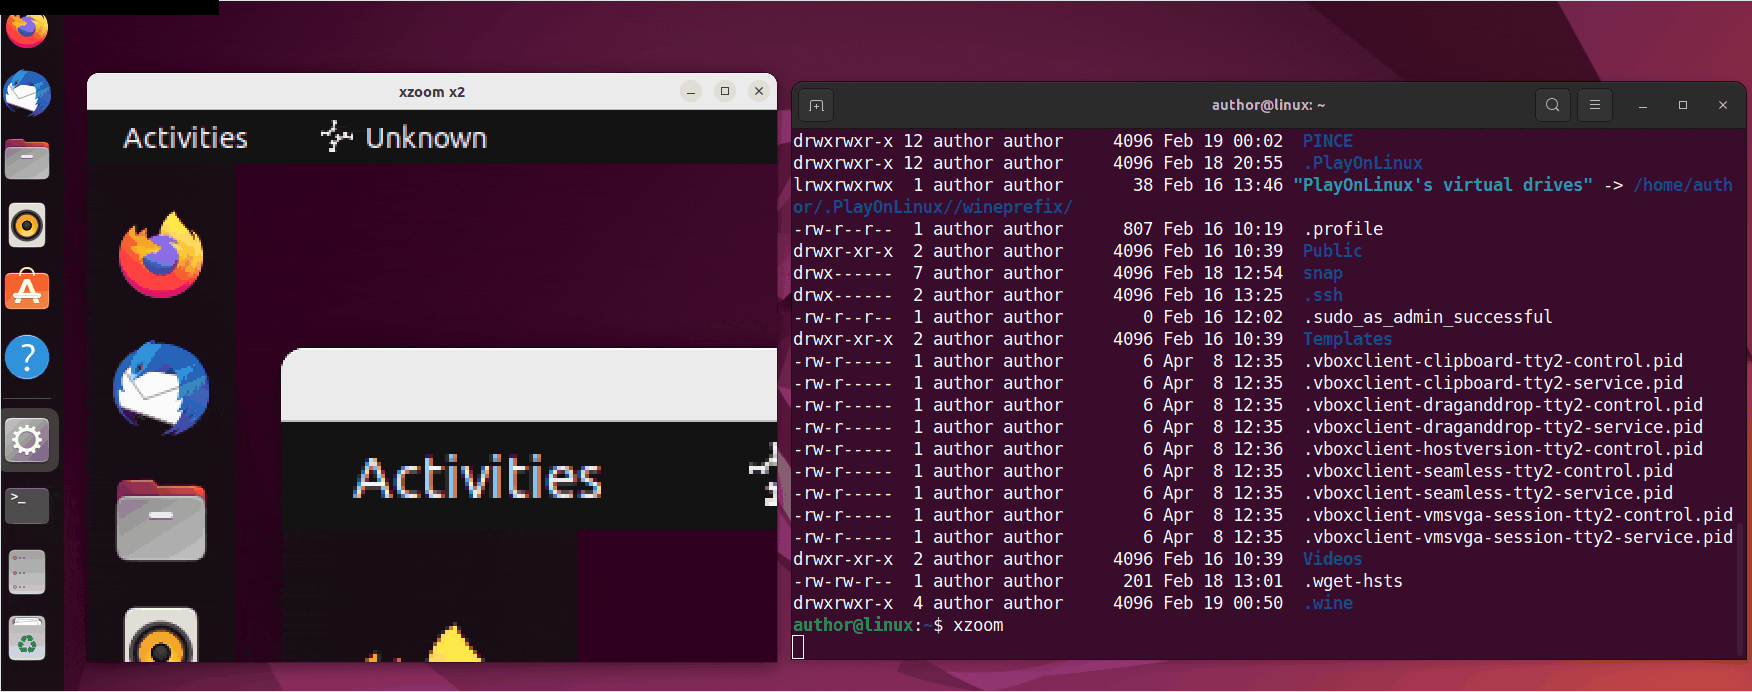Click the author@linux prompt text
1752x692 pixels.
[853, 625]
